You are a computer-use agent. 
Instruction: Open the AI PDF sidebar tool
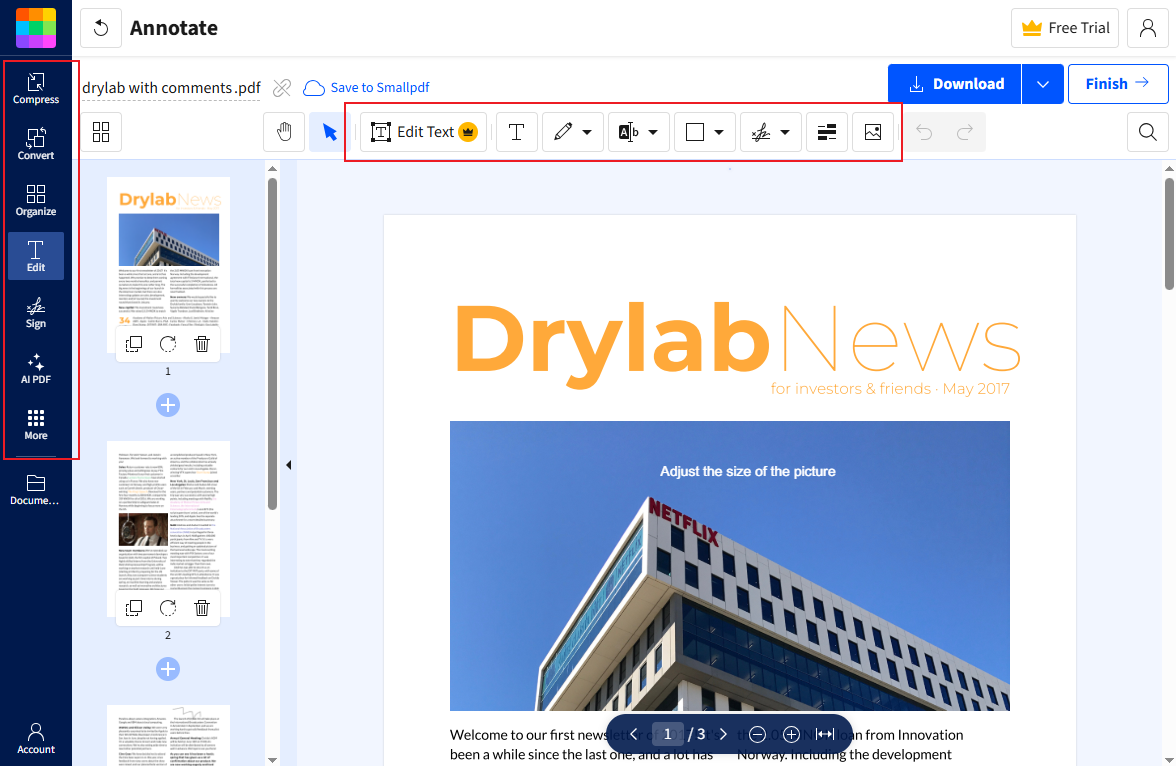[x=36, y=370]
